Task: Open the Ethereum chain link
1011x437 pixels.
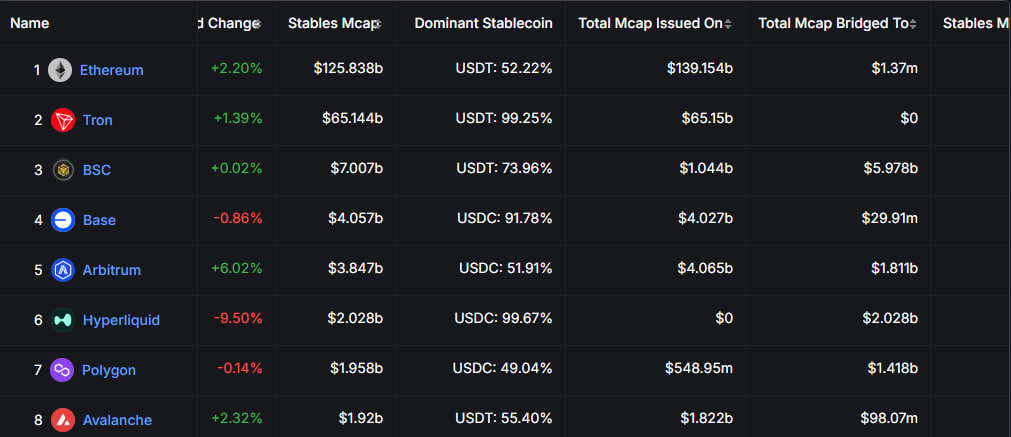Action: tap(111, 70)
